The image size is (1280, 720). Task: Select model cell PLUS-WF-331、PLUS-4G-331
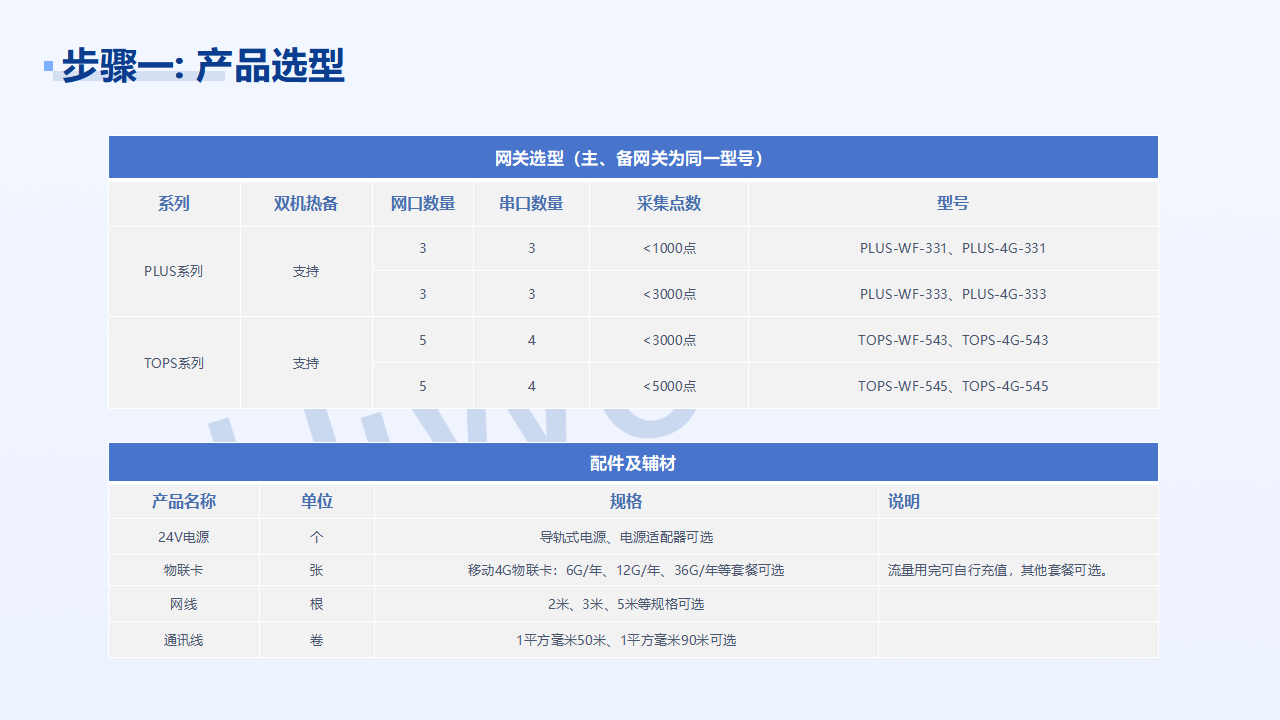click(x=953, y=248)
